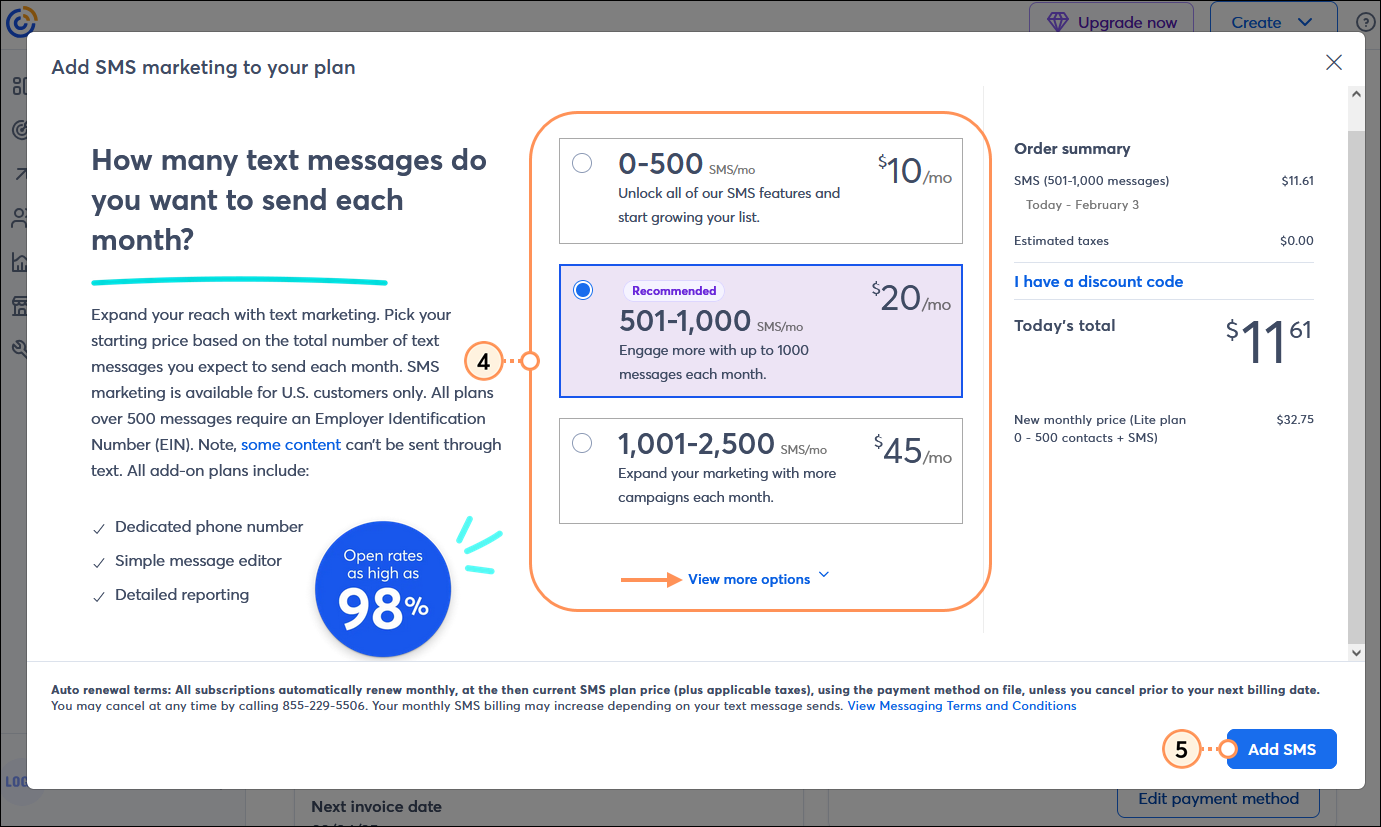Select the 501-1,000 SMS/mo radio button
This screenshot has width=1381, height=827.
pyautogui.click(x=582, y=290)
